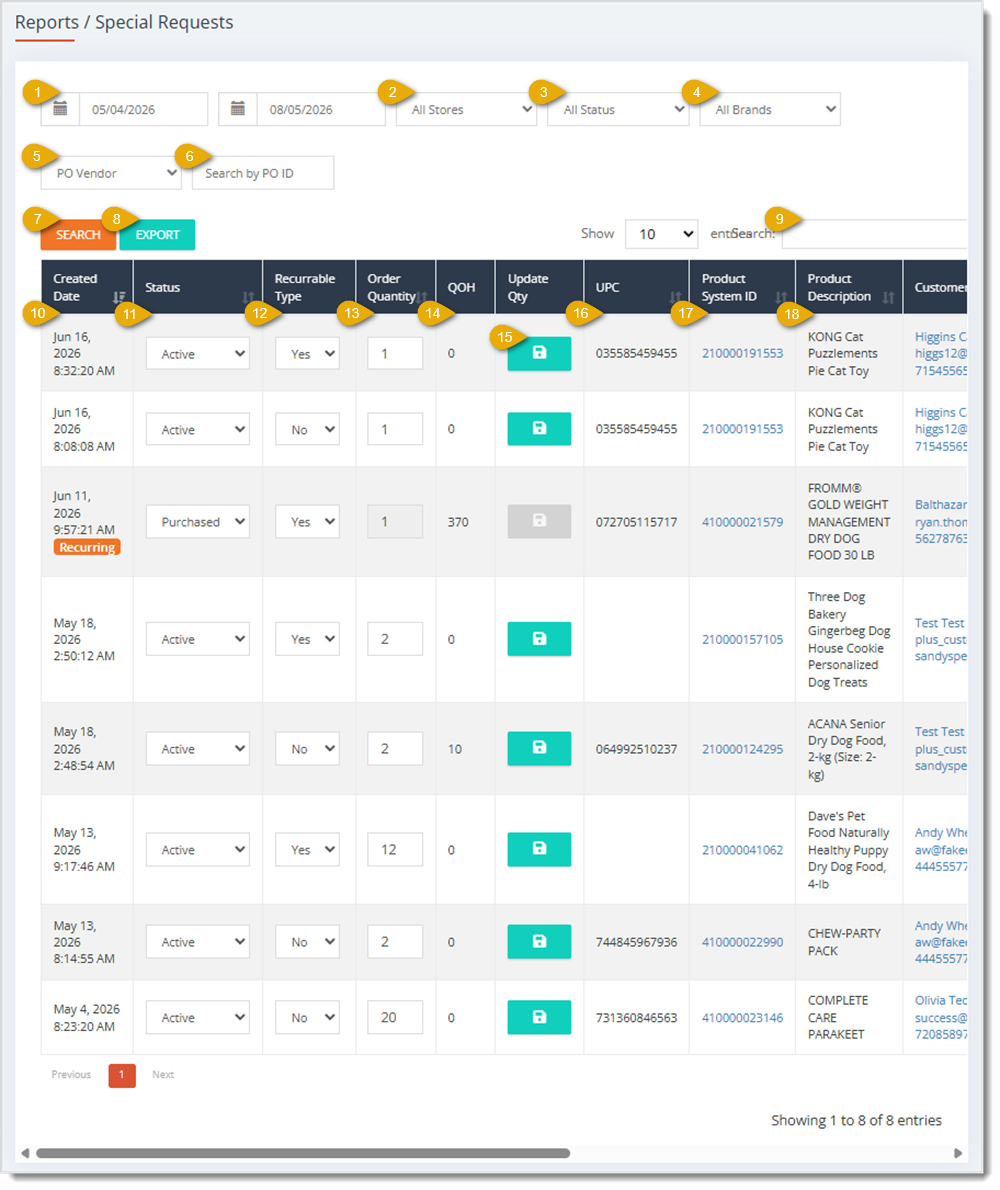The width and height of the screenshot is (1000, 1190).
Task: Go to Next page
Action: tap(163, 1075)
